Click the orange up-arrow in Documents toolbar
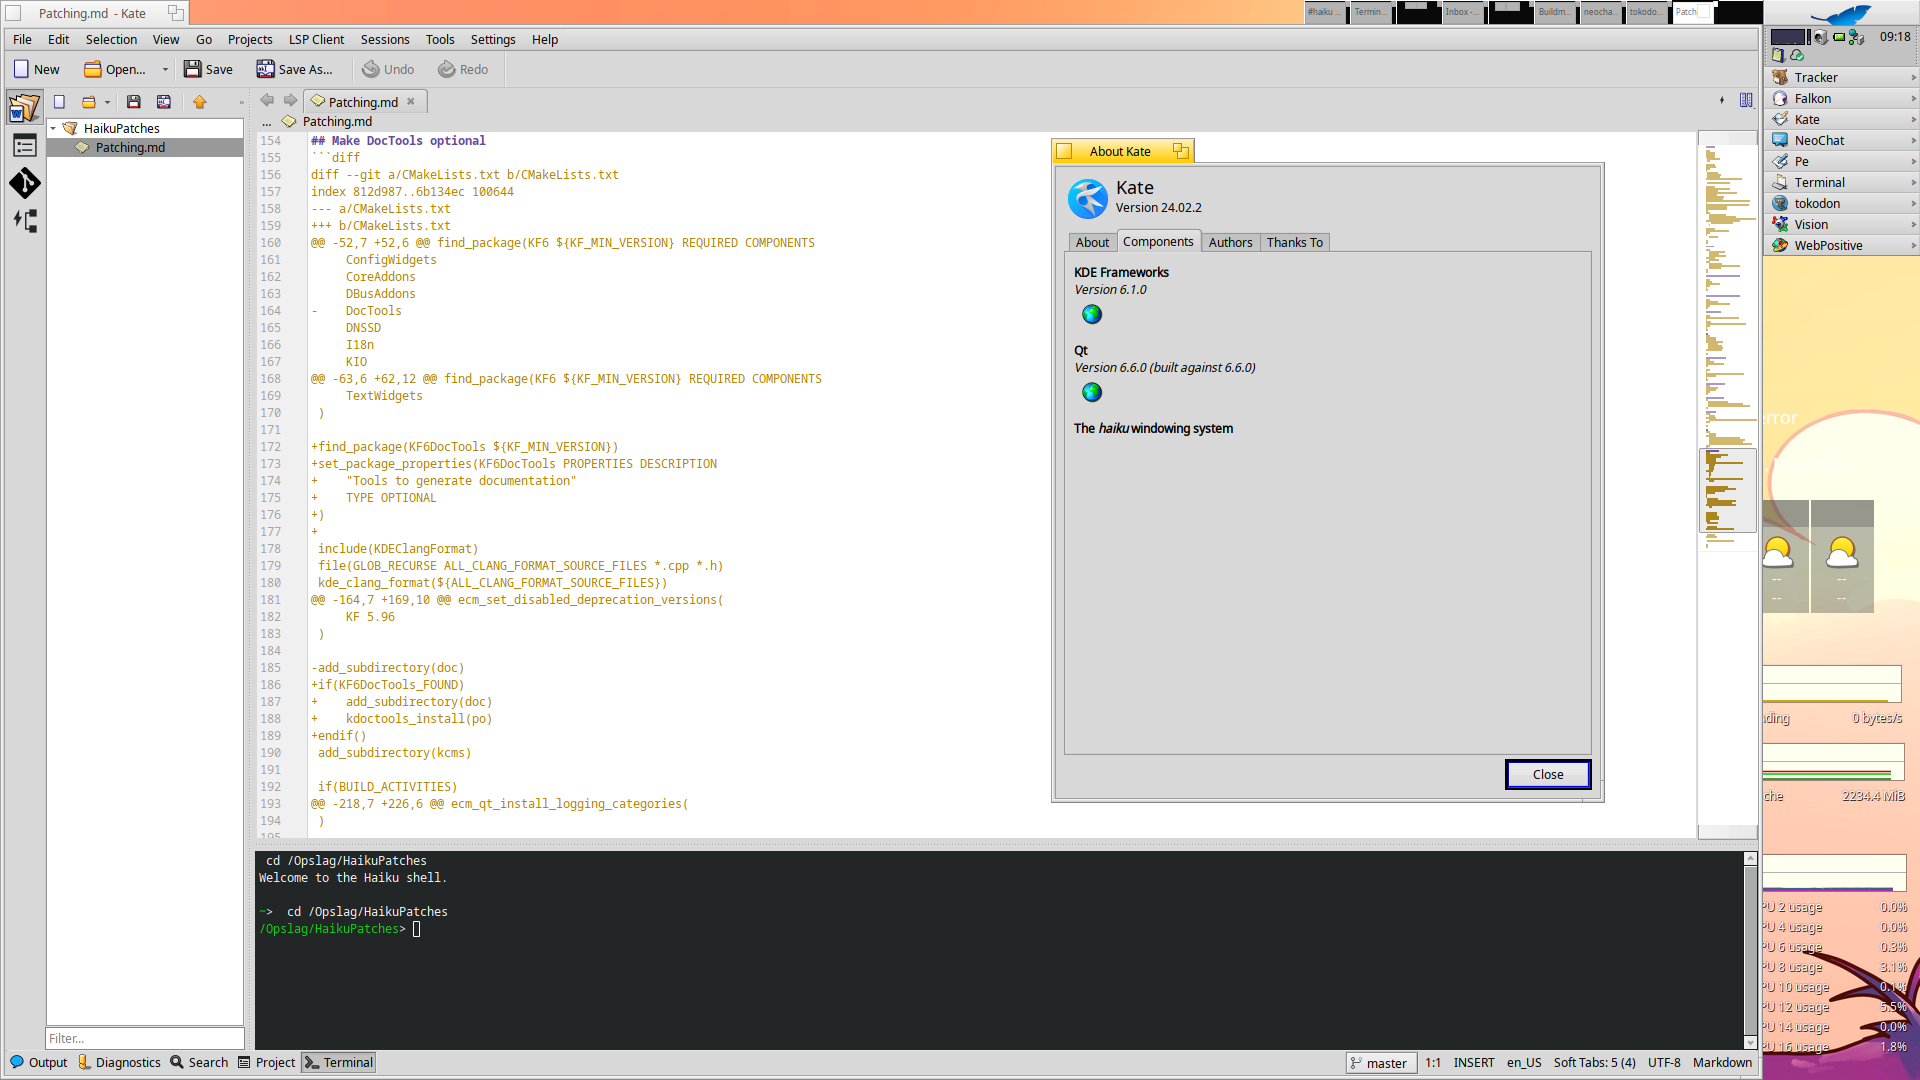This screenshot has height=1080, width=1920. click(200, 102)
